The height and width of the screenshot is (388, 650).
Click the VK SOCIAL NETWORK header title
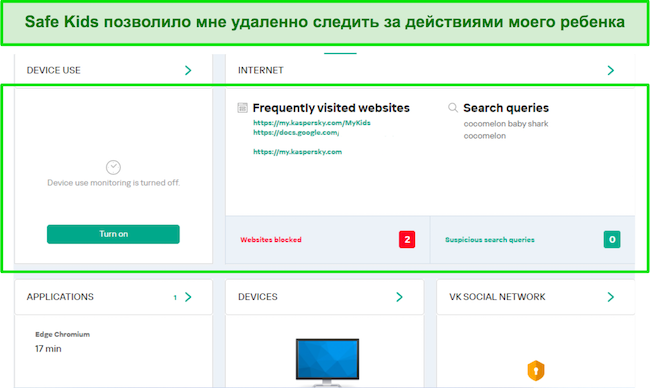497,297
